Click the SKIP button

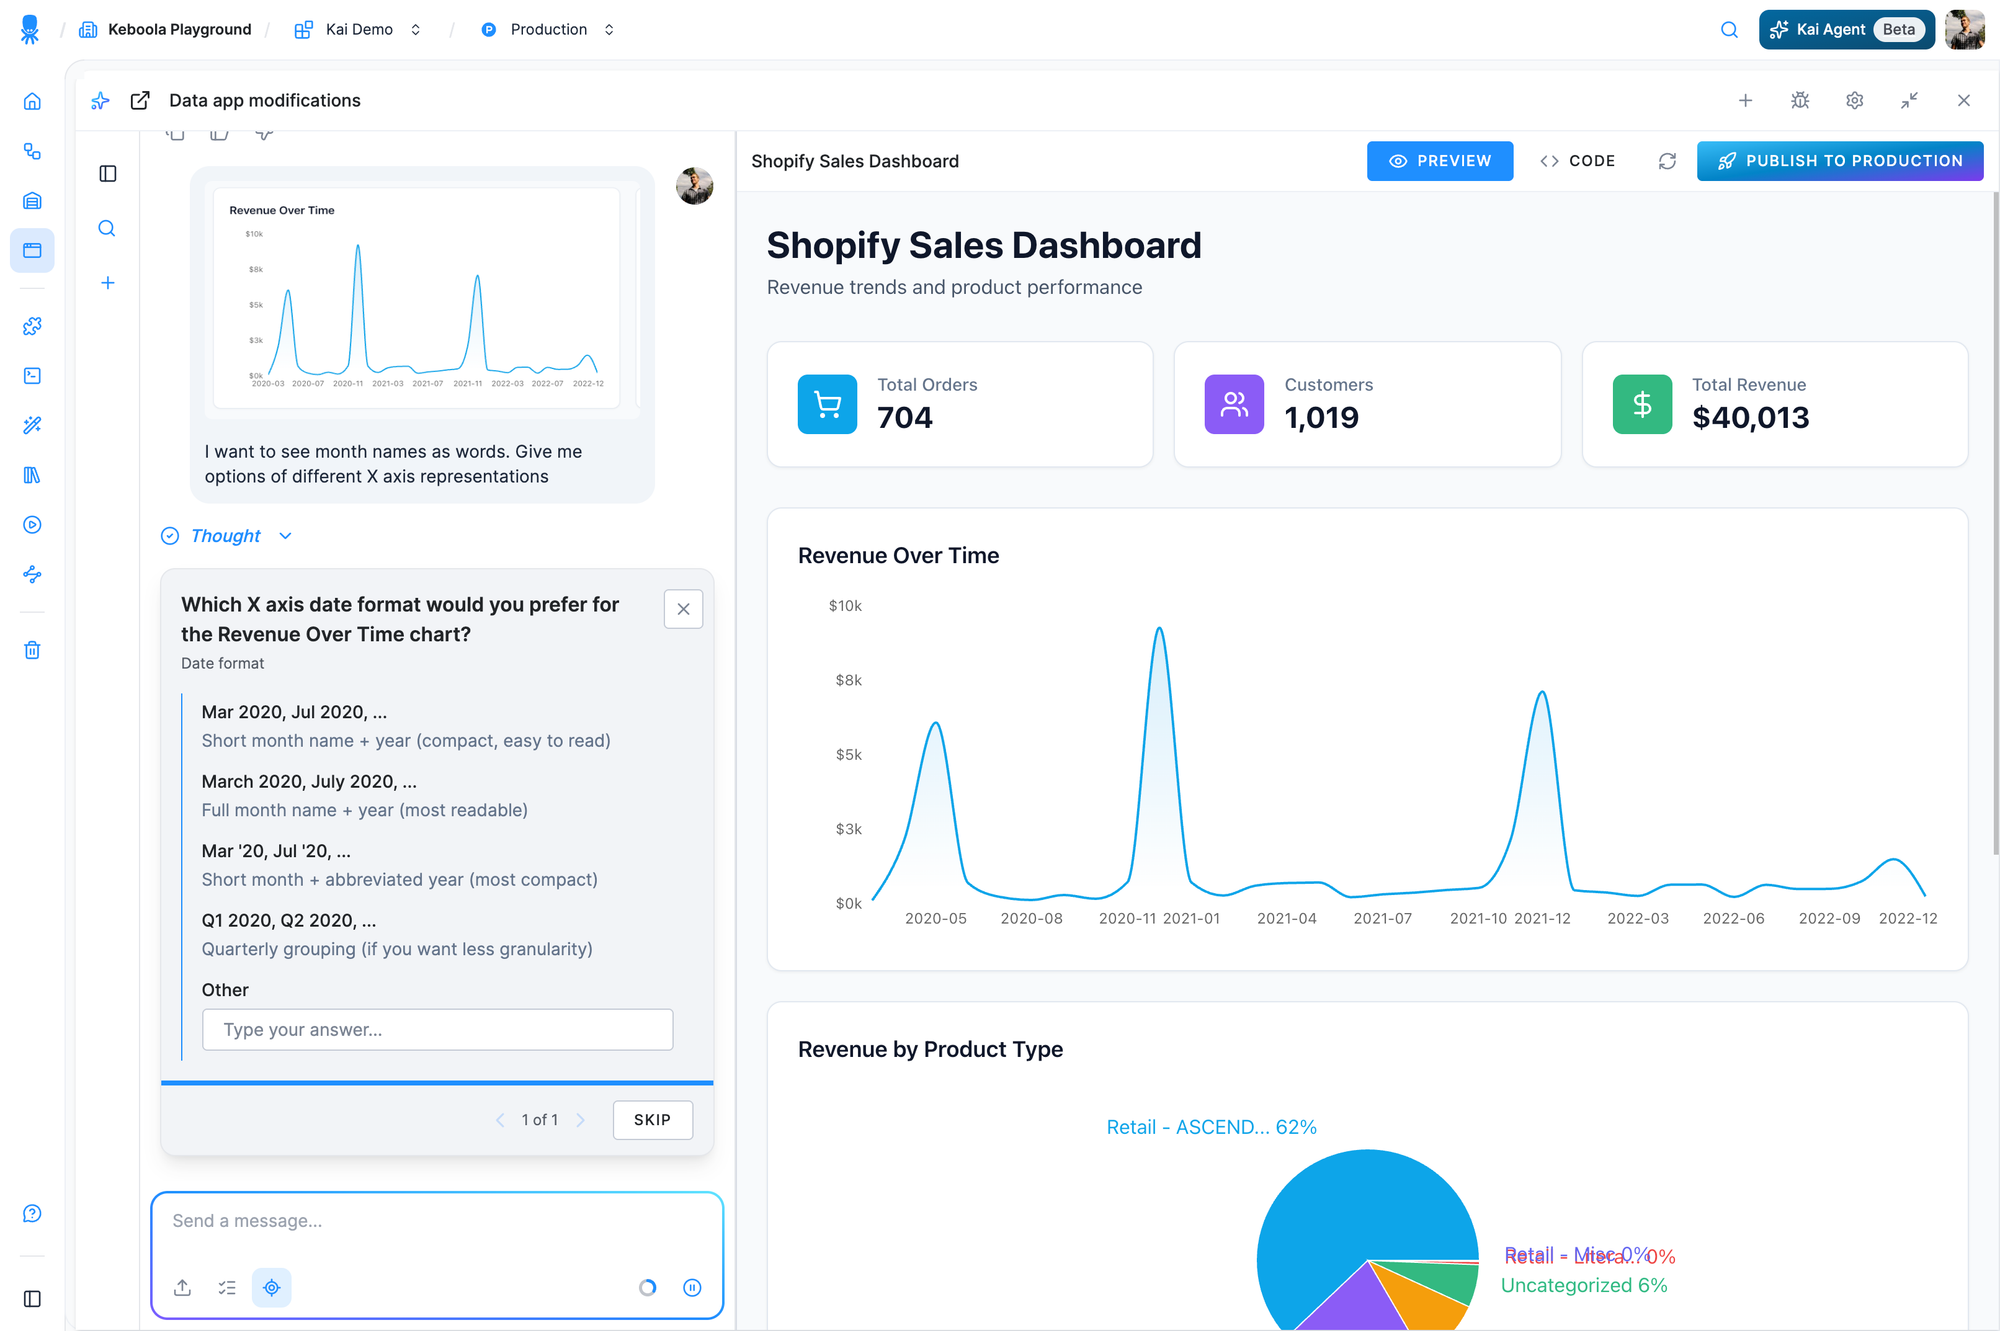652,1120
